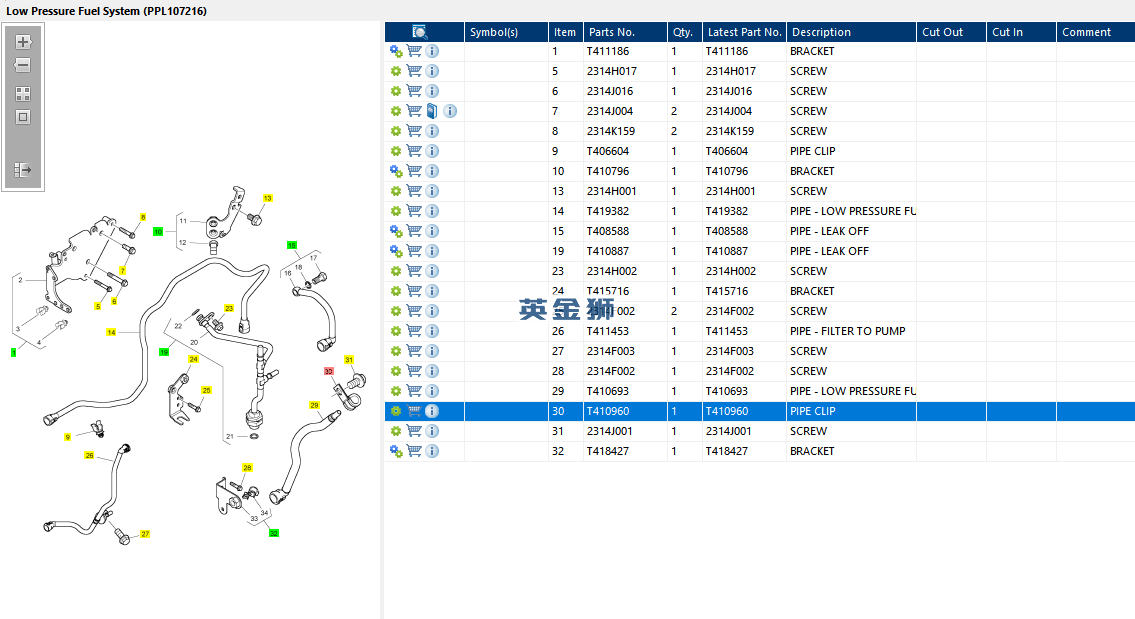Click the Comment column header
Viewport: 1135px width, 619px height.
[x=1096, y=32]
